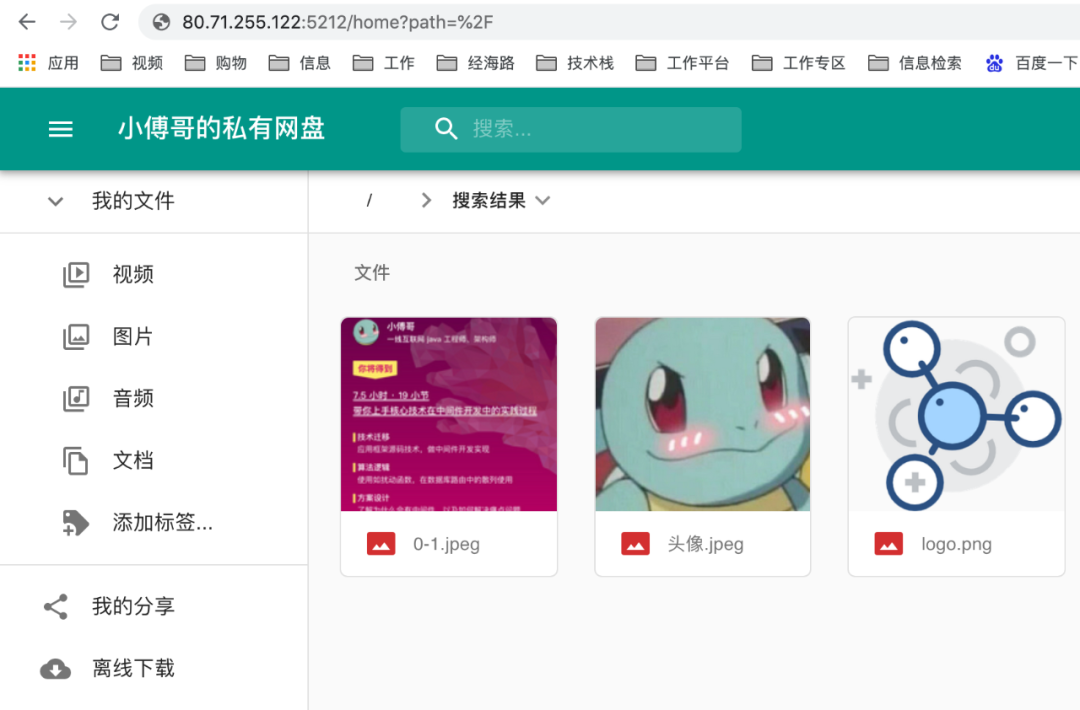Click the 视频 video library icon
The width and height of the screenshot is (1080, 710).
click(x=76, y=275)
